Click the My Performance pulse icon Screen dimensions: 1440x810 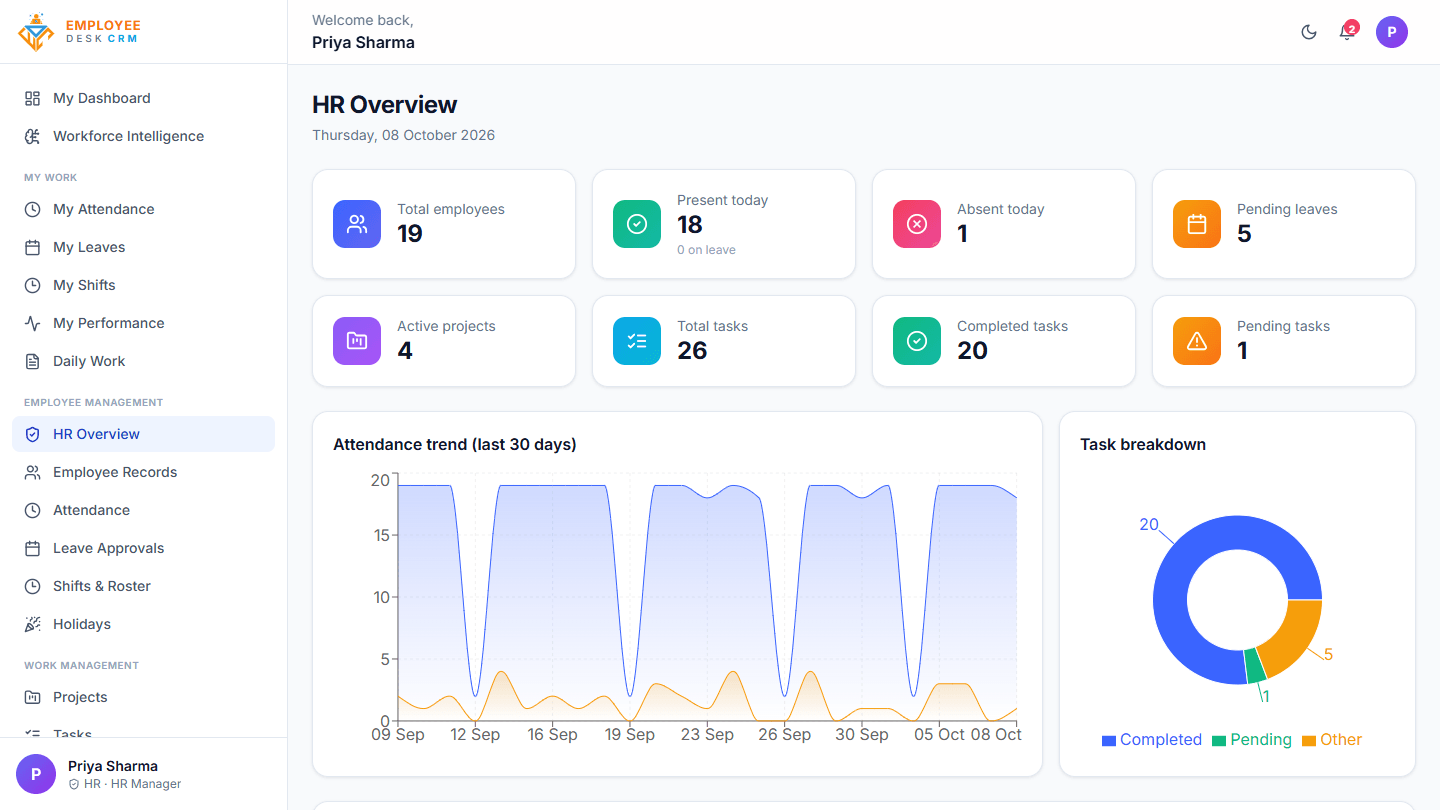[33, 323]
